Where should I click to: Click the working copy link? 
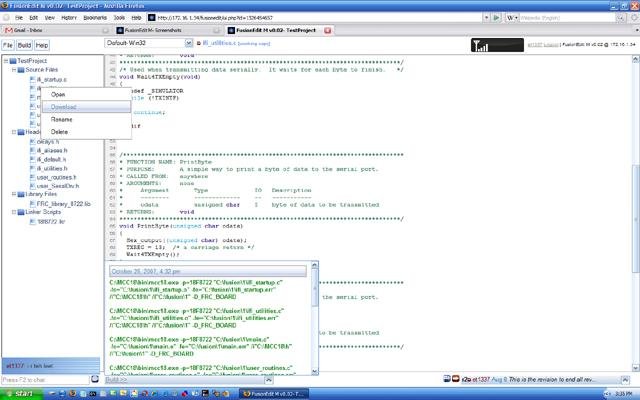(x=253, y=44)
